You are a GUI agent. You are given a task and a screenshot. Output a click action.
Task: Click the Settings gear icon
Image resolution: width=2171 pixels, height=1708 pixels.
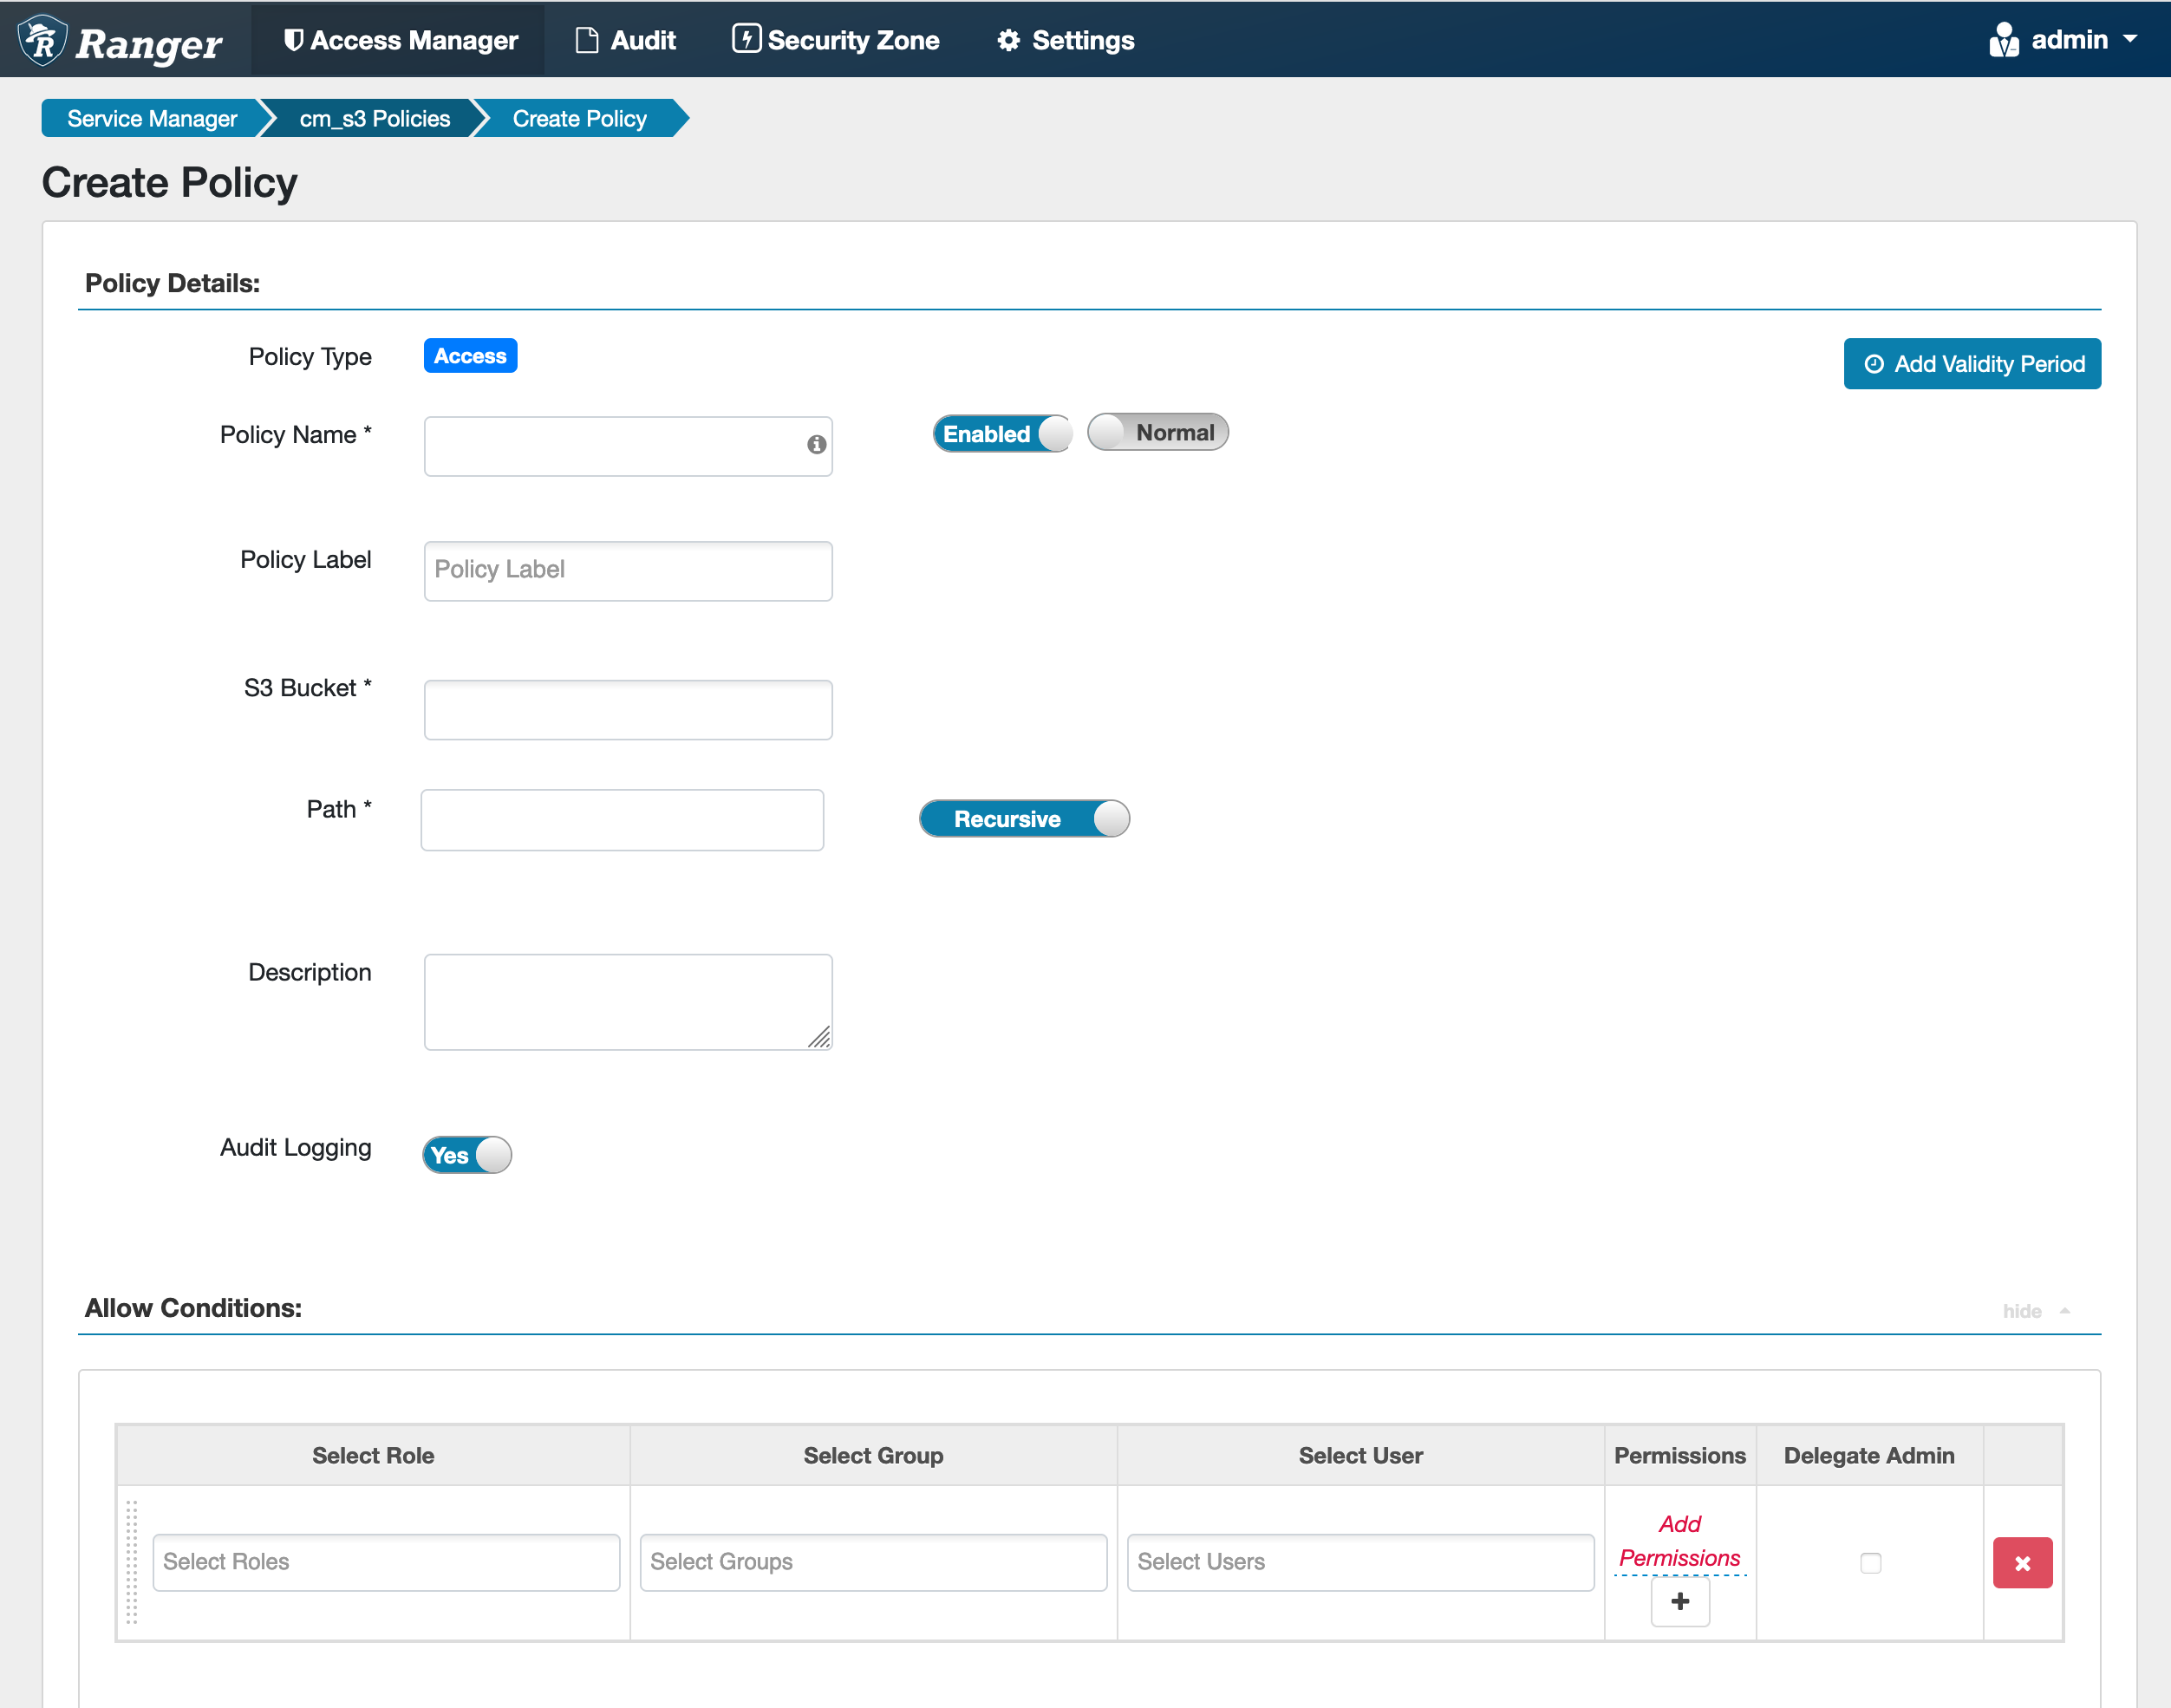click(x=1008, y=41)
